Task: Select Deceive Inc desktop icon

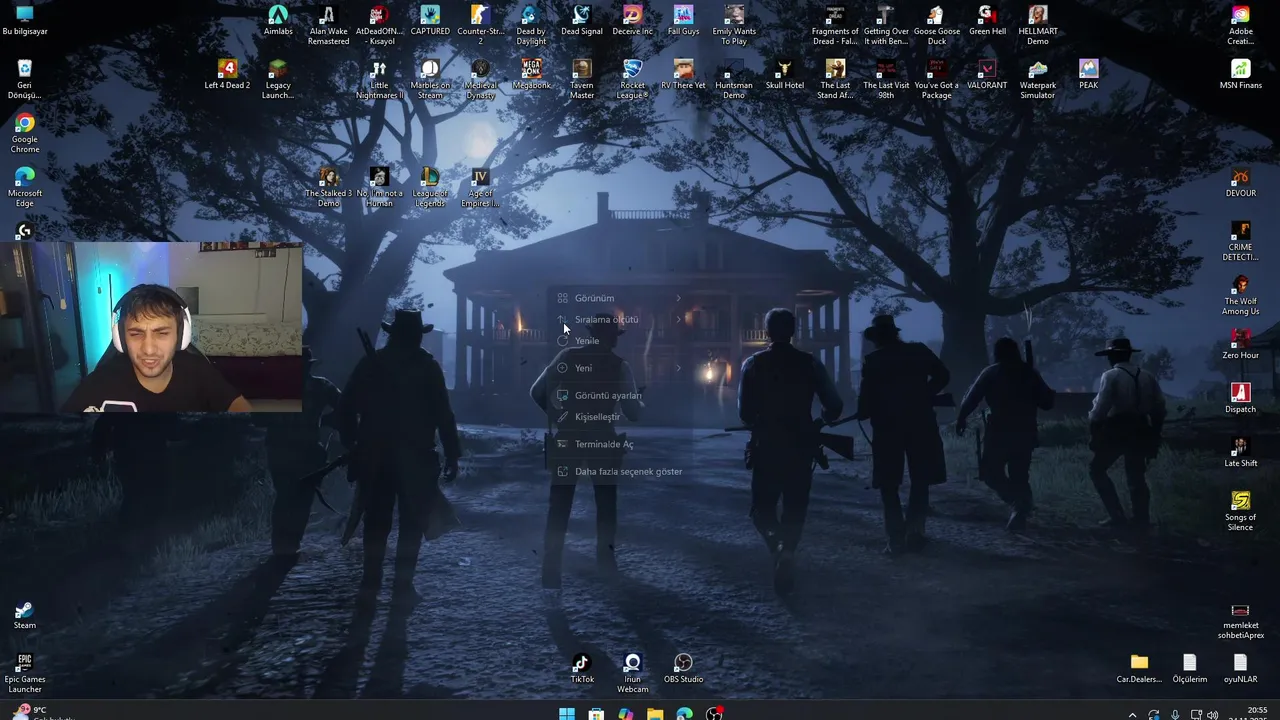Action: point(632,20)
